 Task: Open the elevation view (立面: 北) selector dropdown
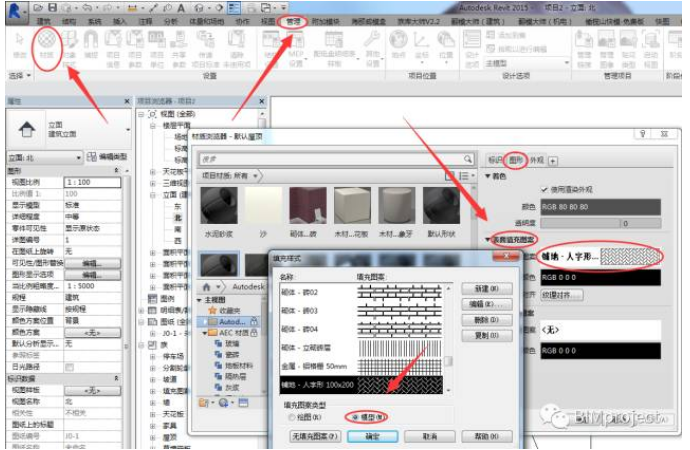click(x=45, y=157)
